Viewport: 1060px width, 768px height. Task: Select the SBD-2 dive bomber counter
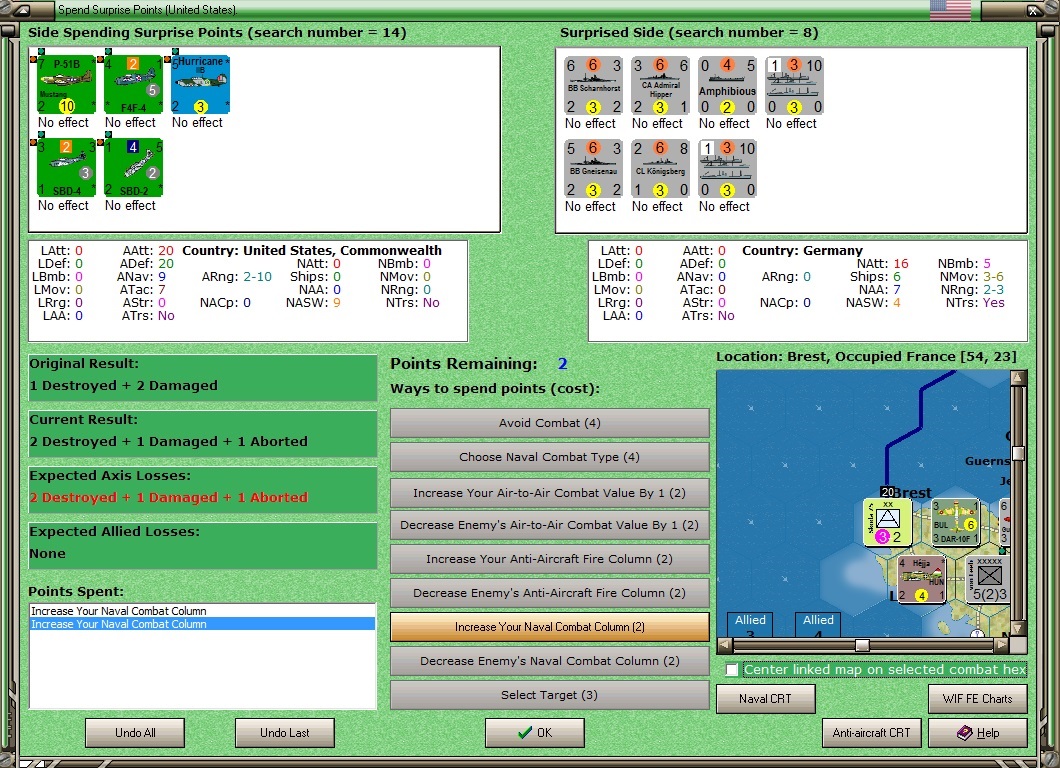(x=133, y=168)
